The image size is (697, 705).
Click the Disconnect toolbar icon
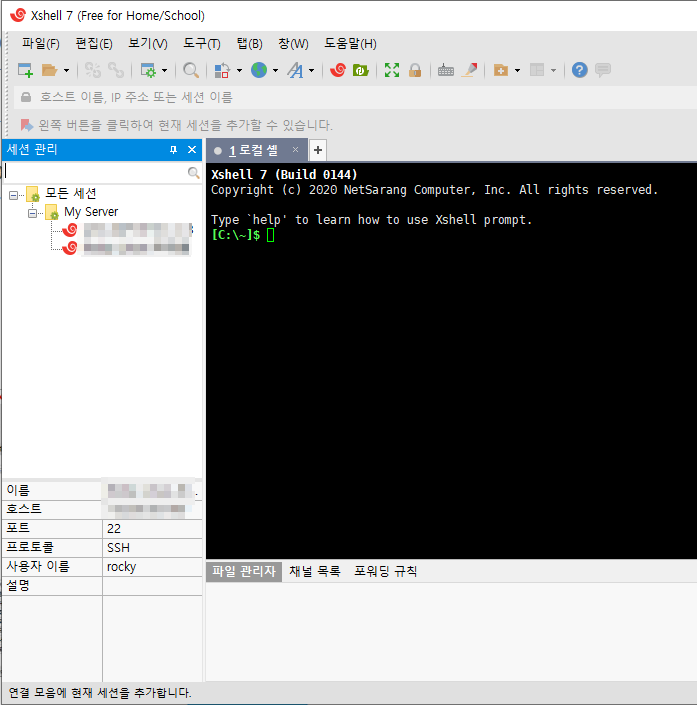93,70
